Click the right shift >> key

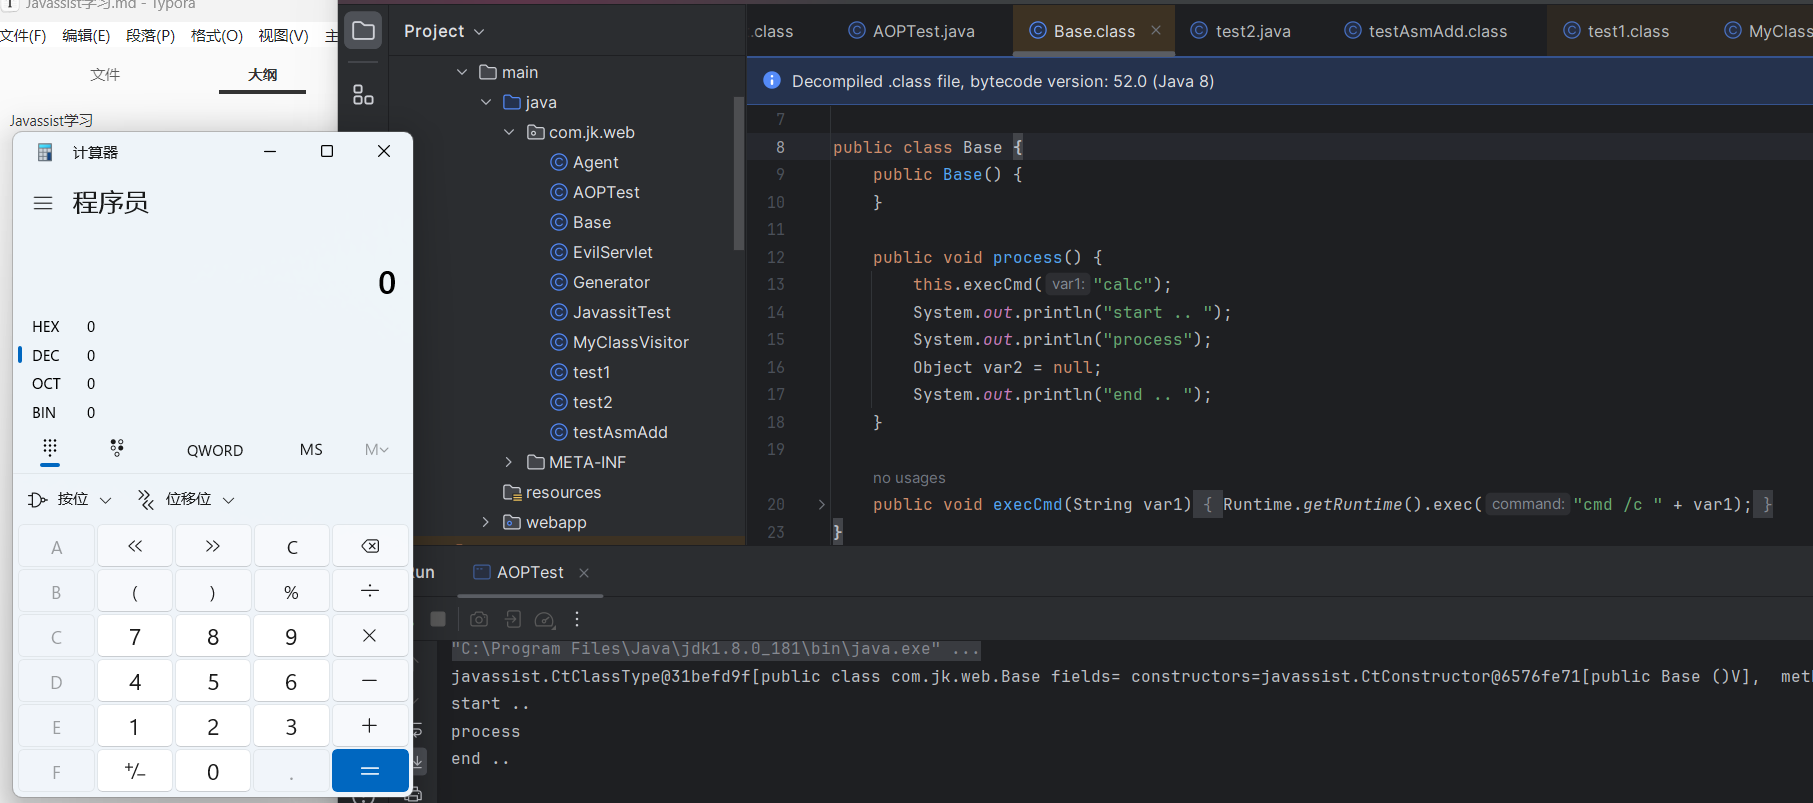pos(213,546)
